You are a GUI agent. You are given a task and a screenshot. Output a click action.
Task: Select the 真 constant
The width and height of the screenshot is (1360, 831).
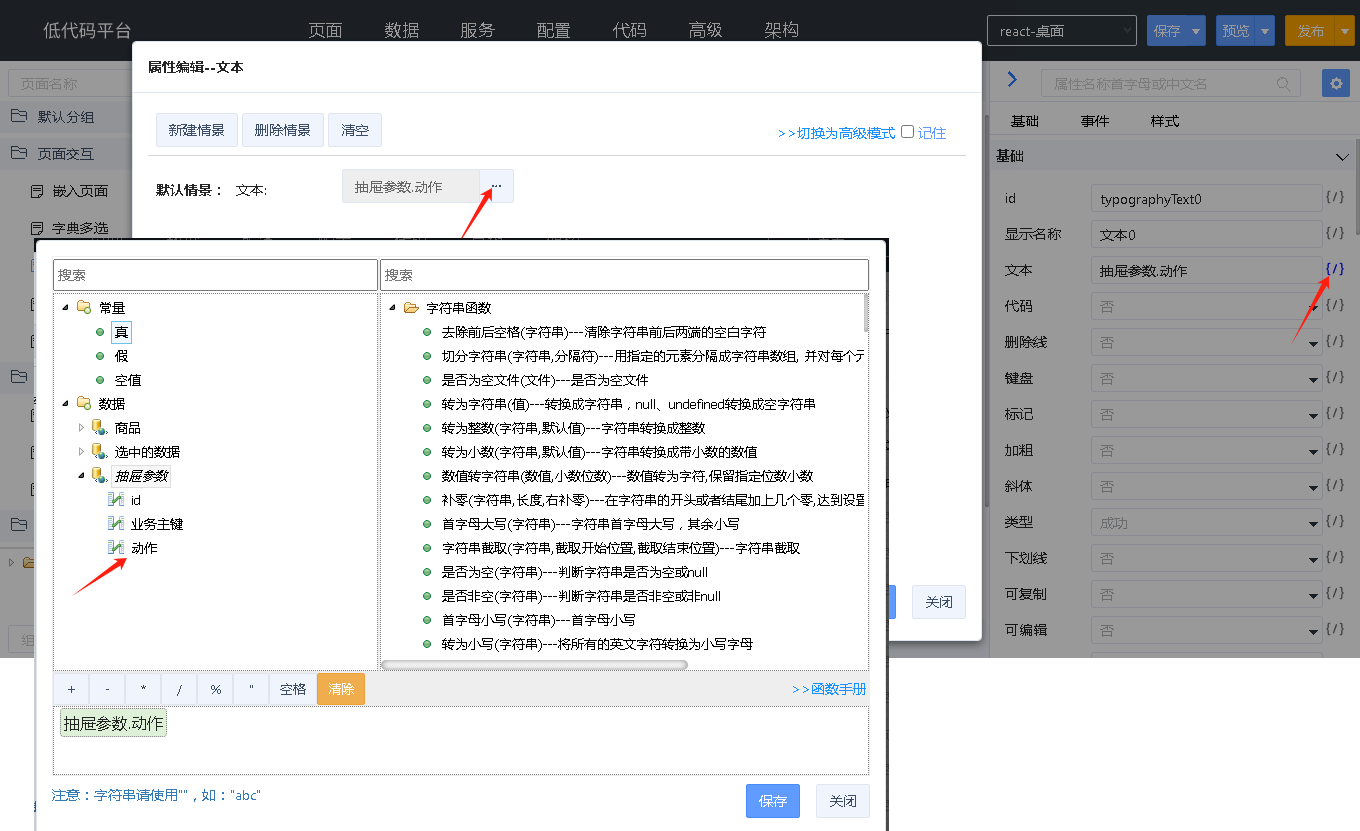click(x=121, y=332)
